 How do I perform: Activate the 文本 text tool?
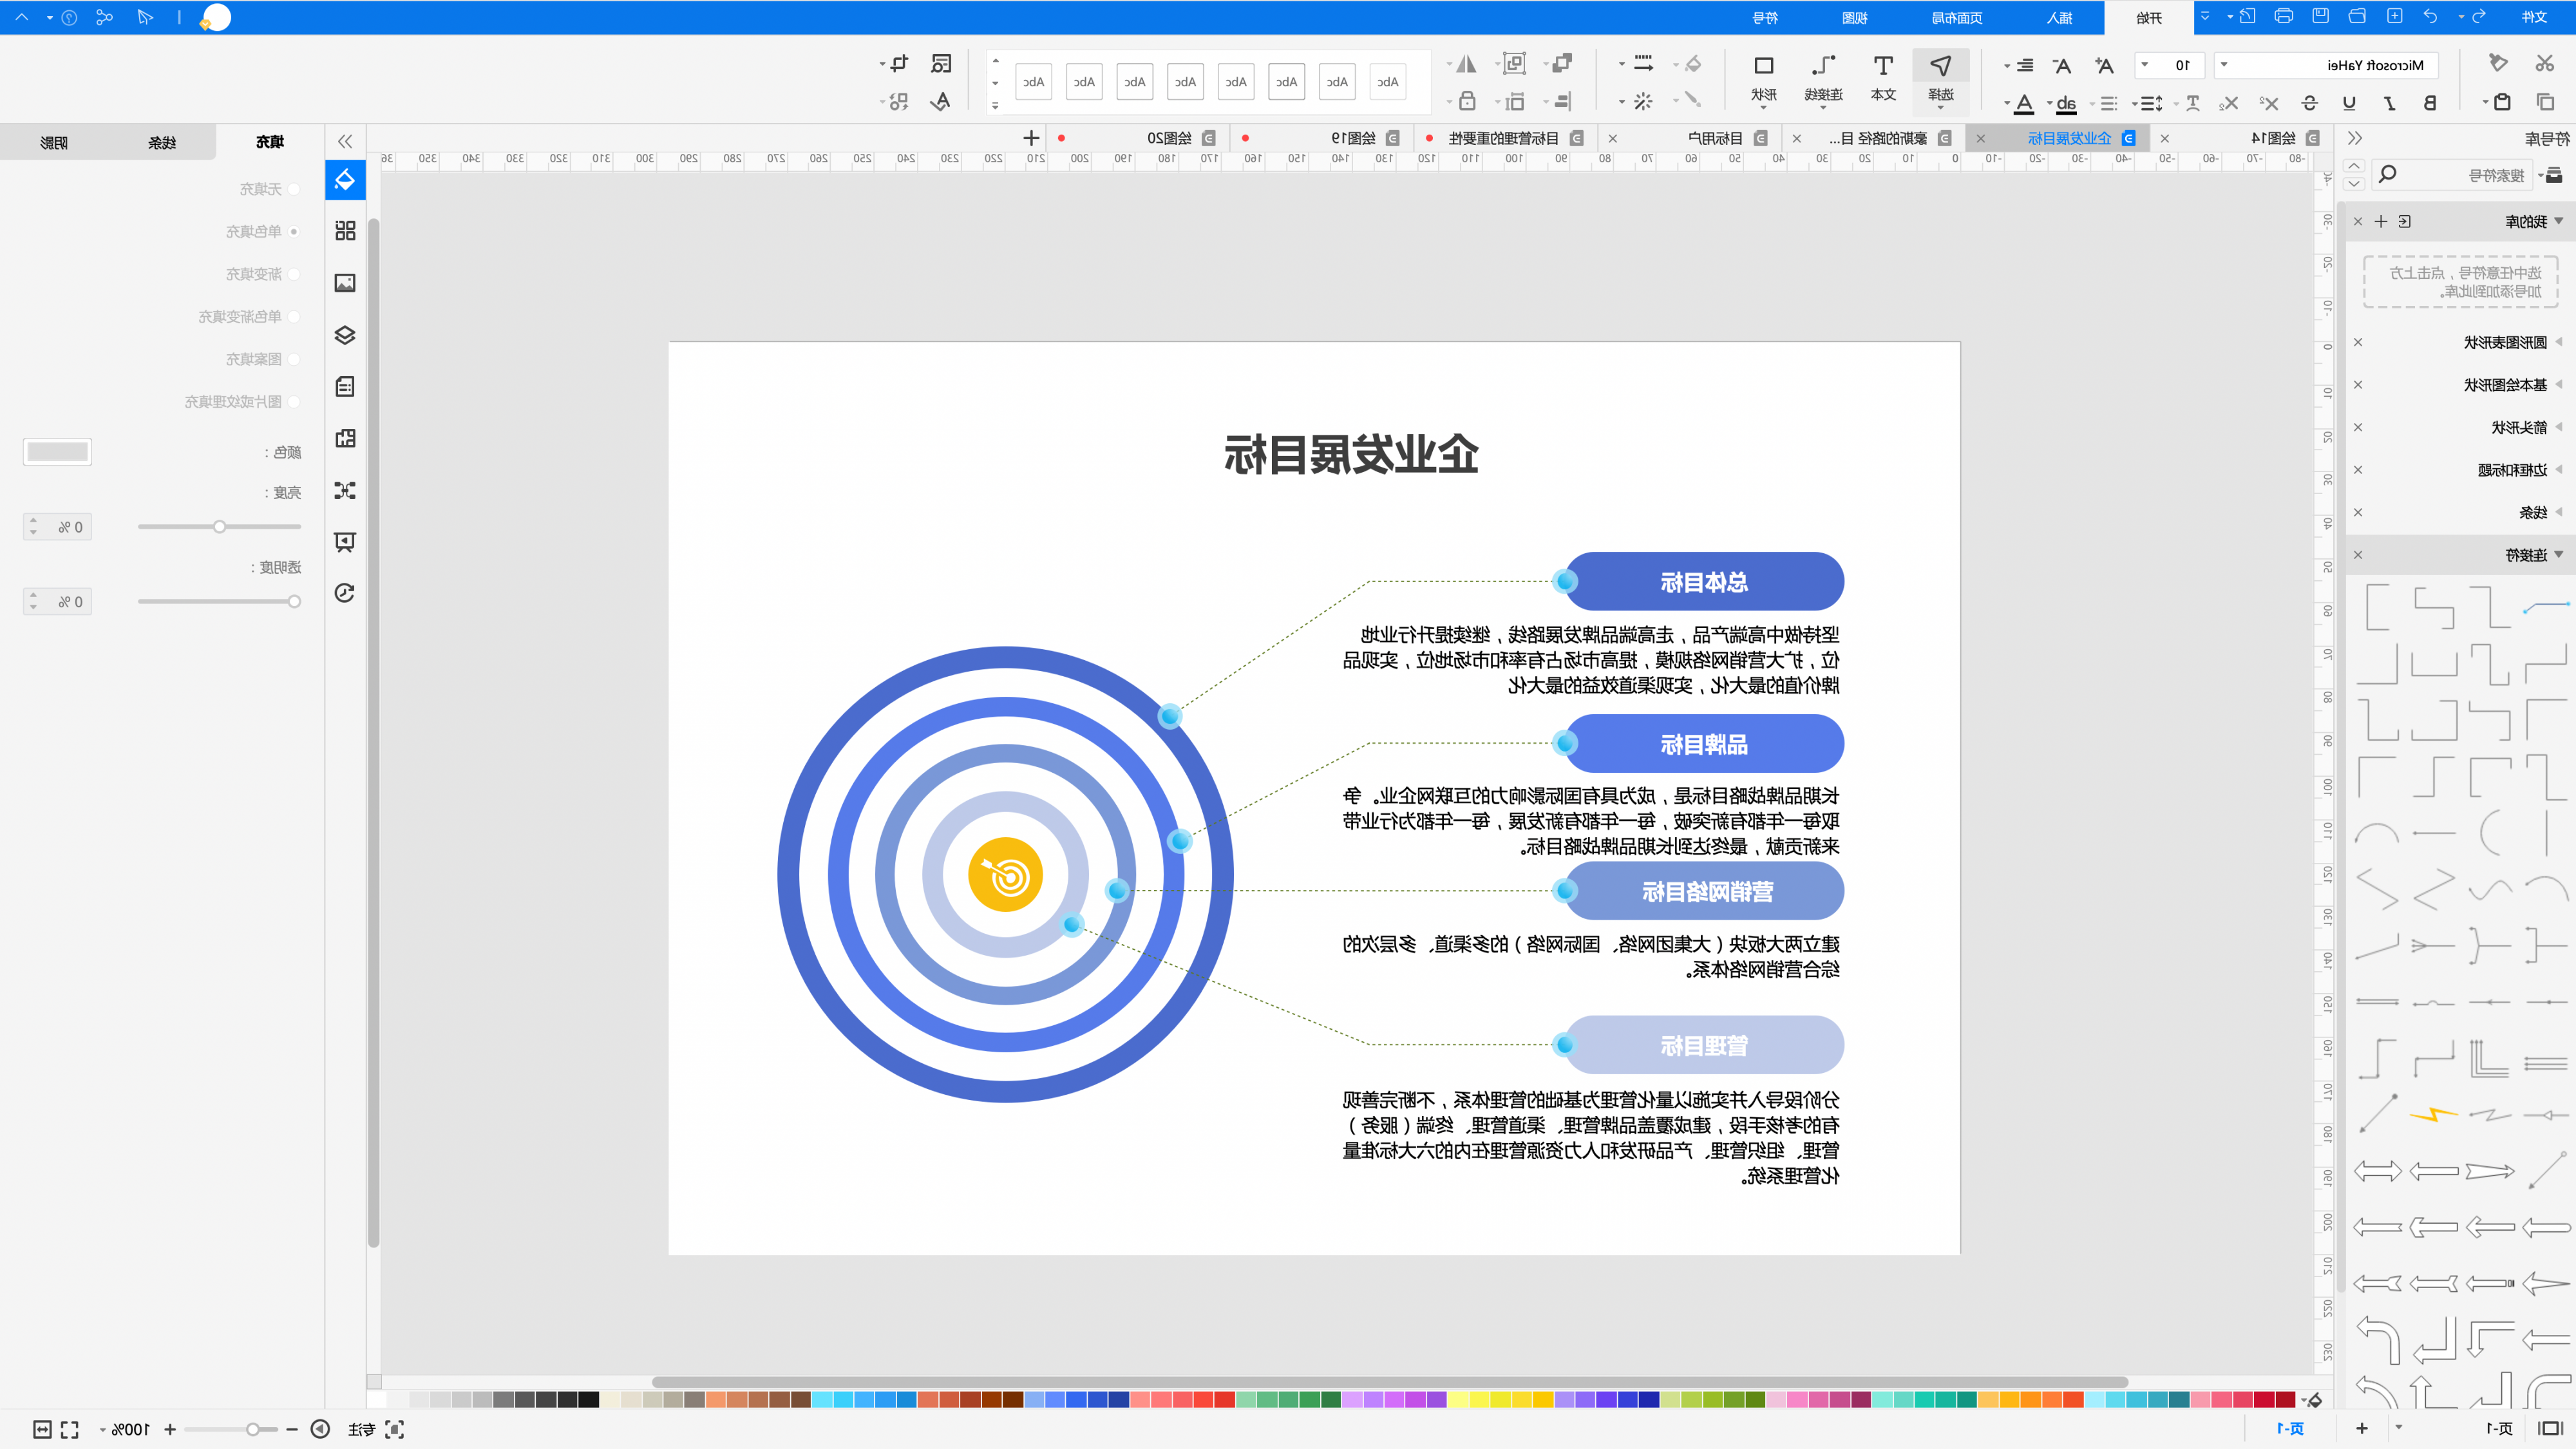coord(1883,78)
